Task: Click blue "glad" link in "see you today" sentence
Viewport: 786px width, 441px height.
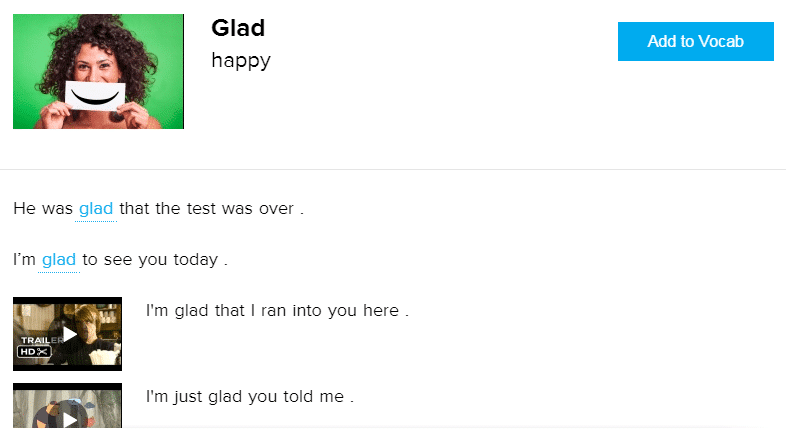Action: click(59, 260)
